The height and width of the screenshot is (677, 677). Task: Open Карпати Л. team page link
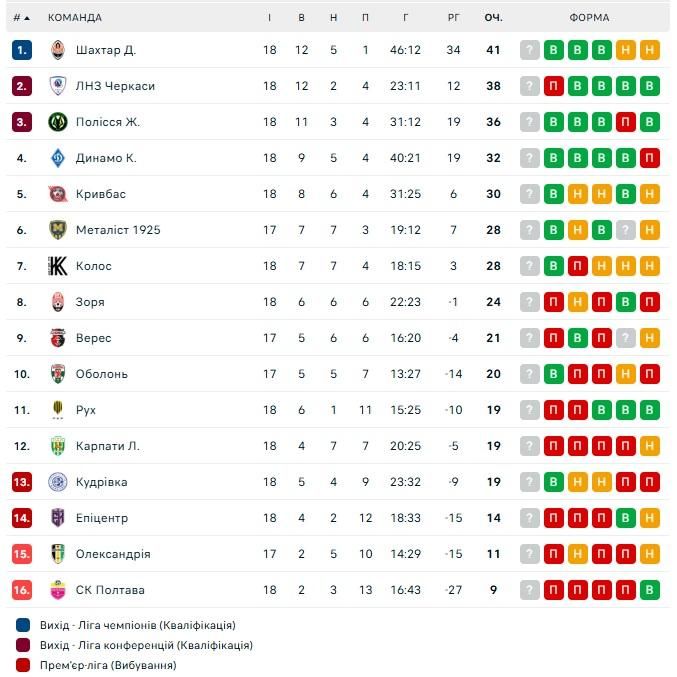pyautogui.click(x=108, y=446)
